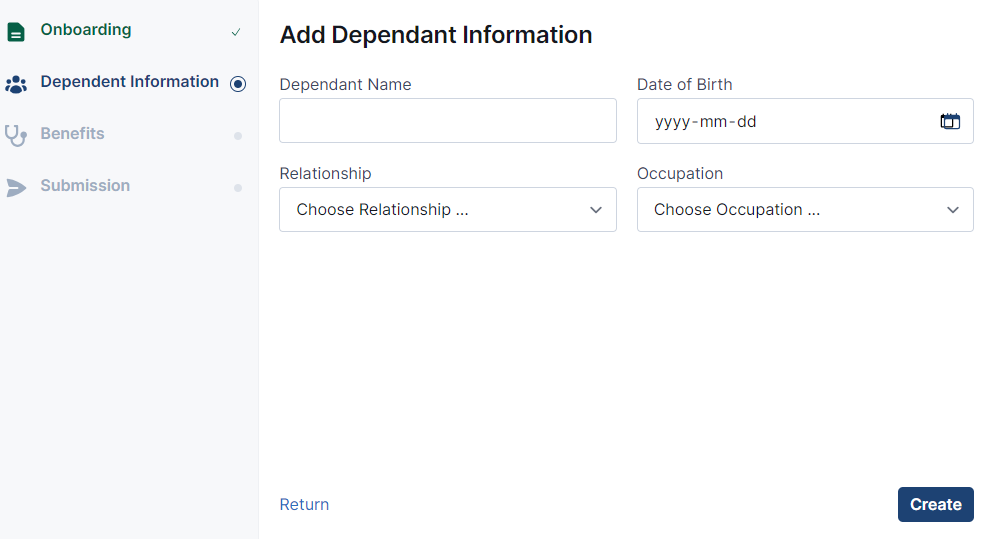This screenshot has width=993, height=539.
Task: Click the Dependent Information people icon
Action: pos(16,84)
